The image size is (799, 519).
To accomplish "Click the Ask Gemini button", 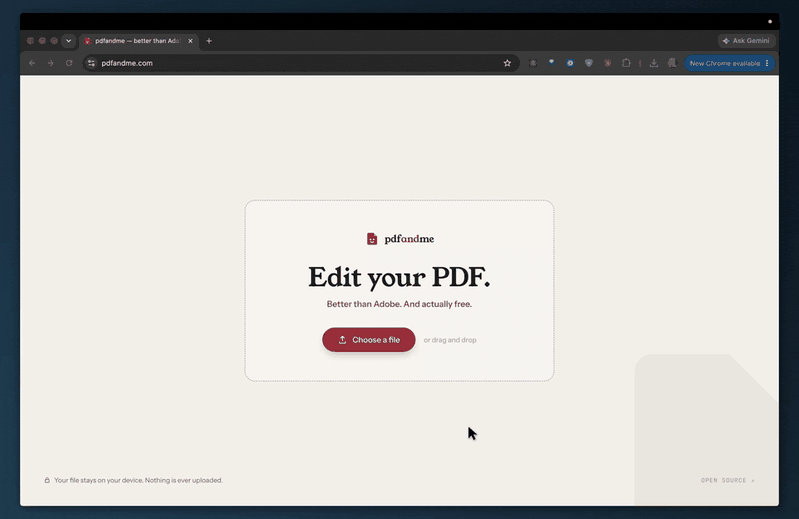I will [x=747, y=41].
